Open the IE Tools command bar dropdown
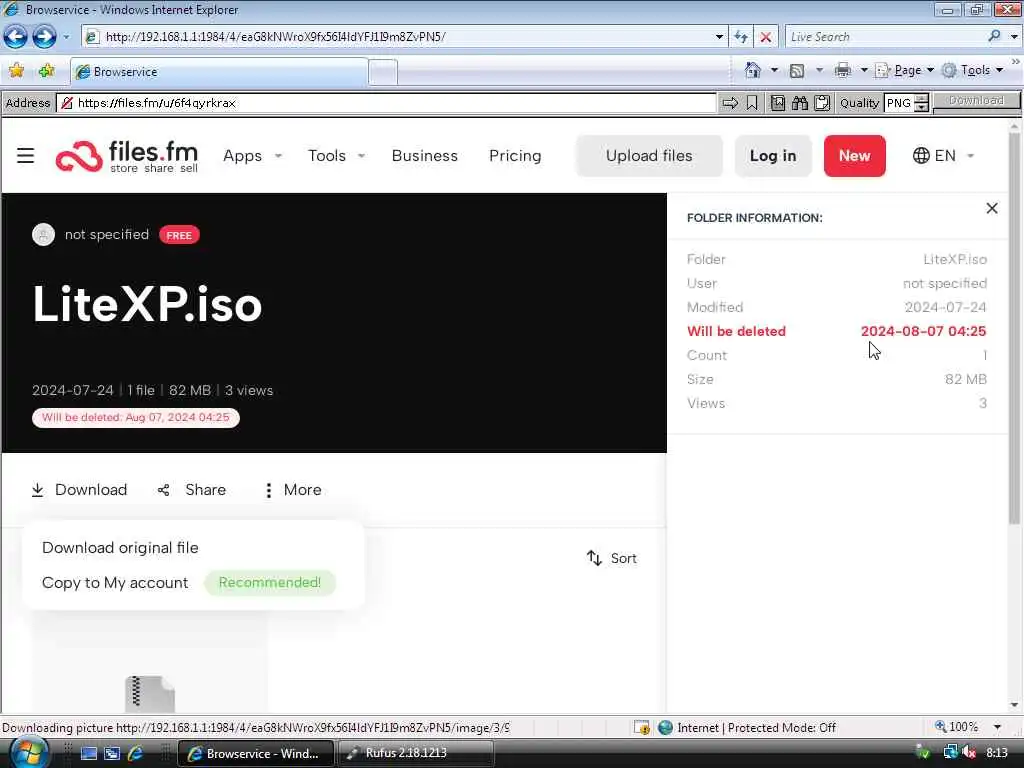The height and width of the screenshot is (768, 1024). point(973,70)
